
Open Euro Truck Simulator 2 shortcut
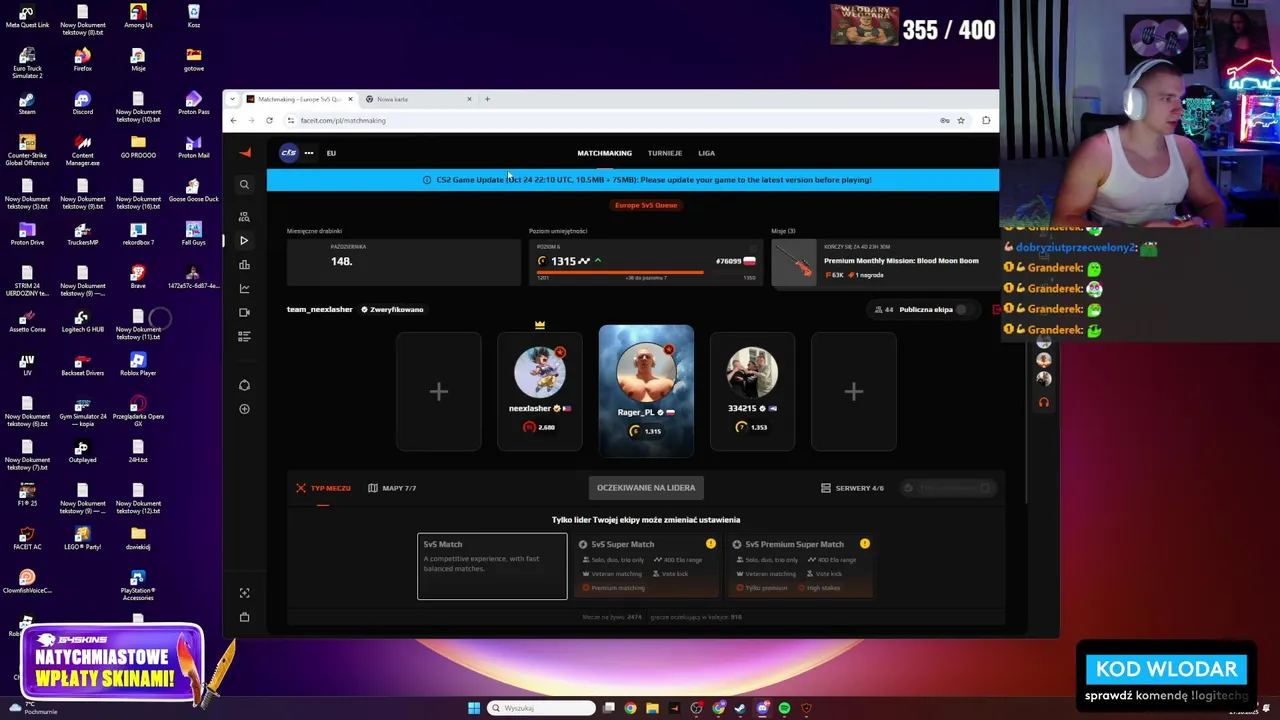coord(27,63)
